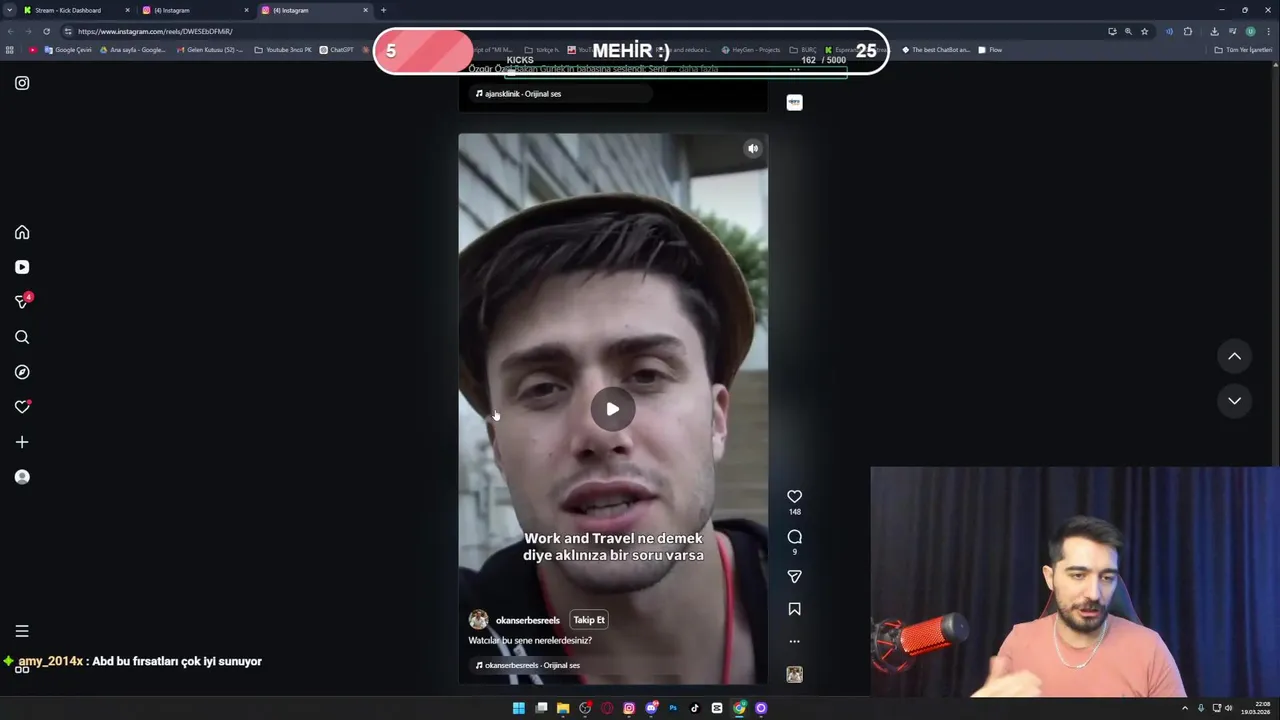Screen dimensions: 1280x720
Task: Open comments on the reel
Action: (795, 537)
